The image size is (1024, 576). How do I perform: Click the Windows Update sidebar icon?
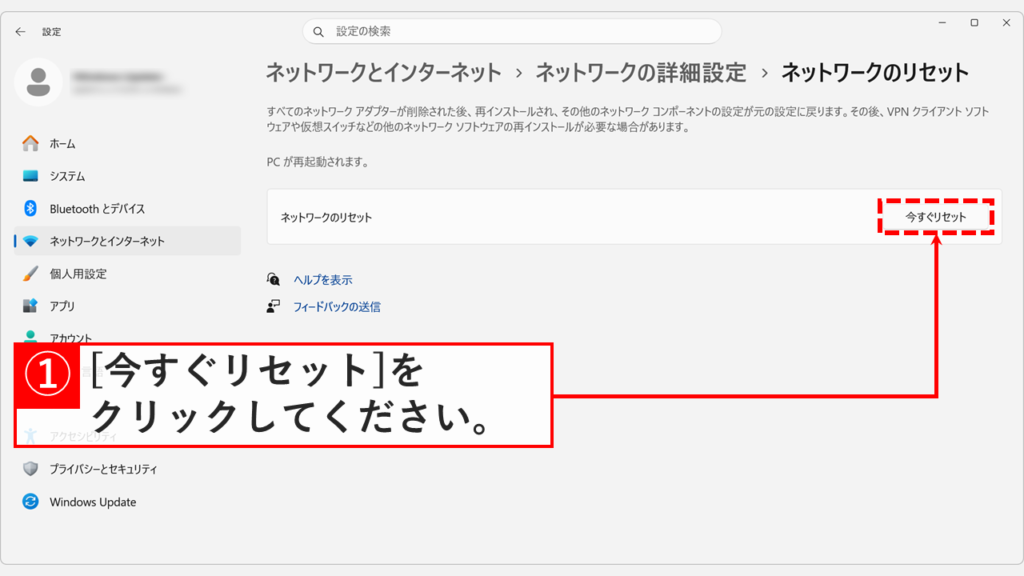(31, 502)
